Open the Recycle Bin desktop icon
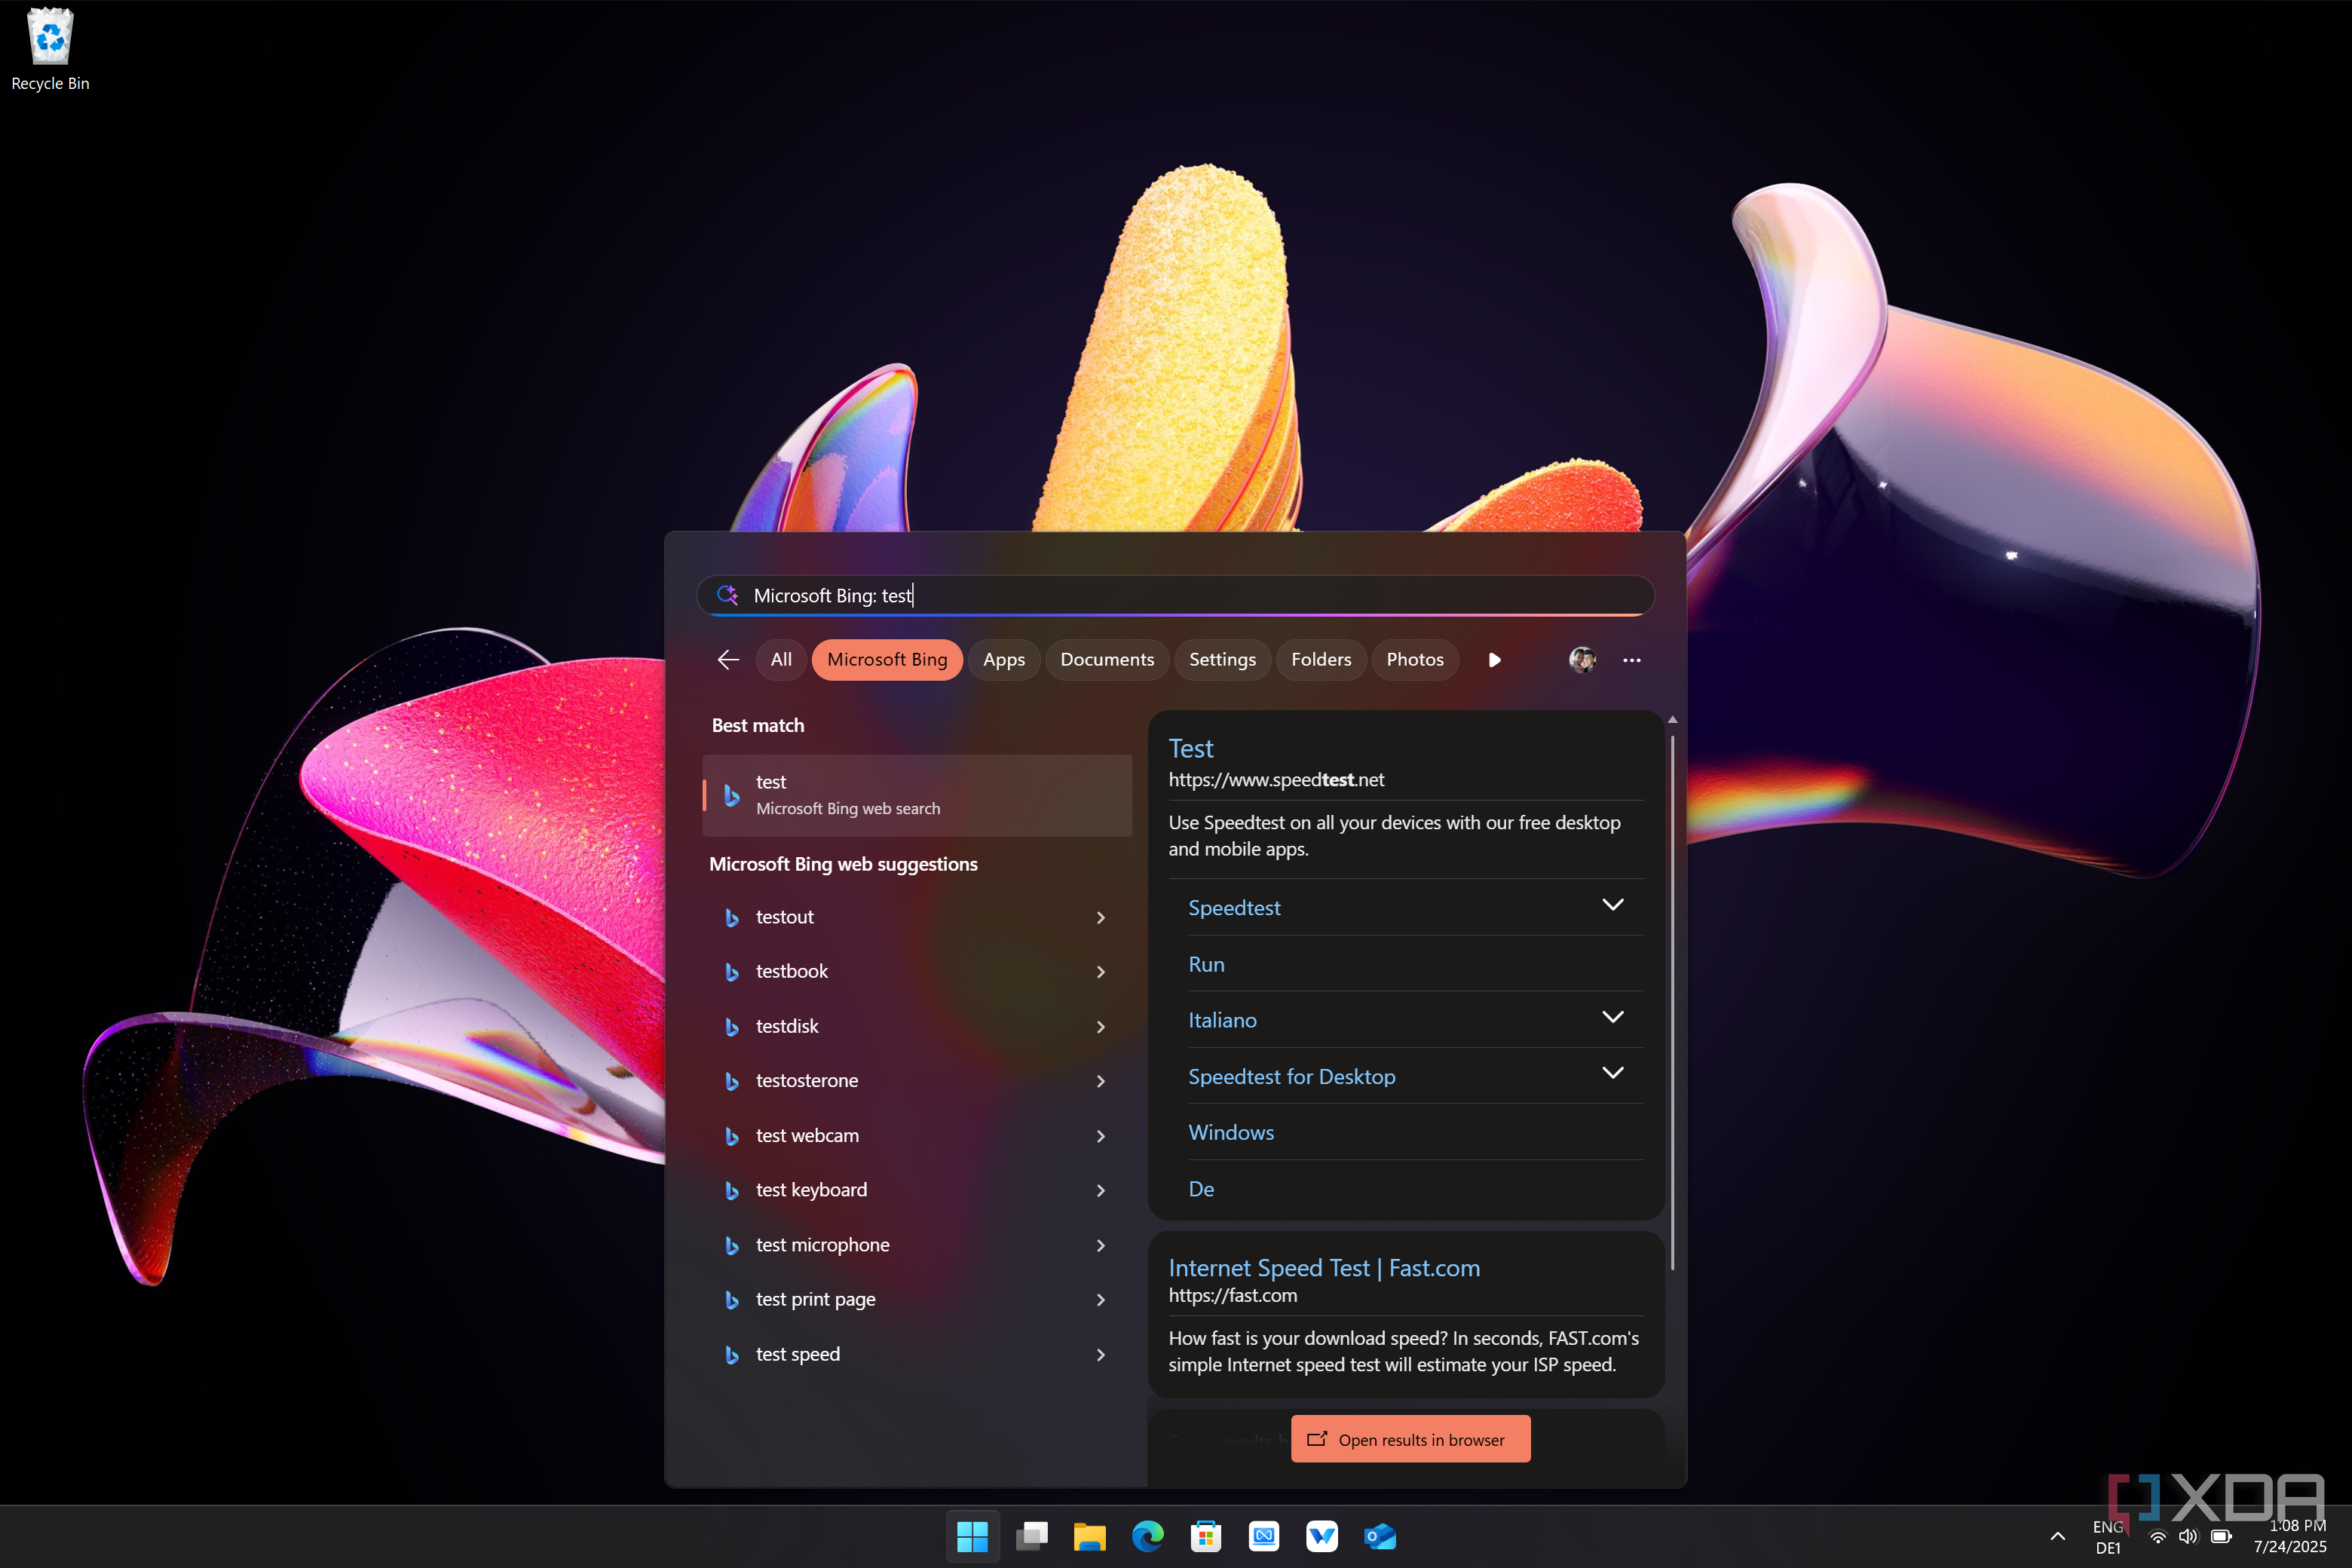 click(50, 50)
